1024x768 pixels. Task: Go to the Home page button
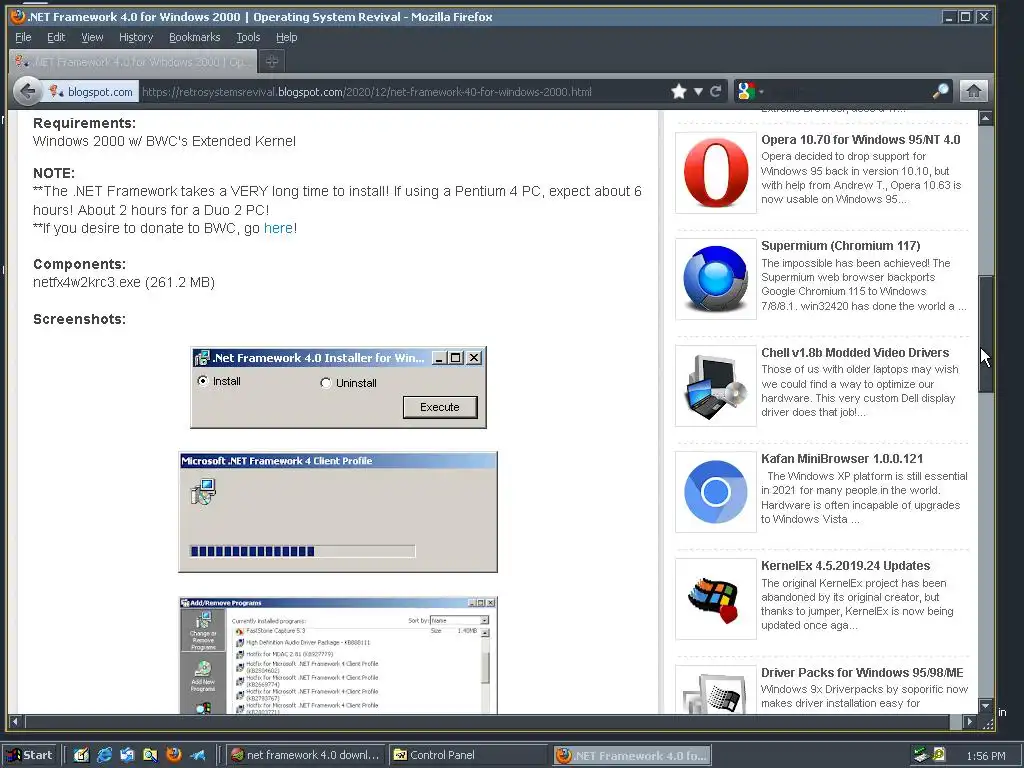coord(973,91)
